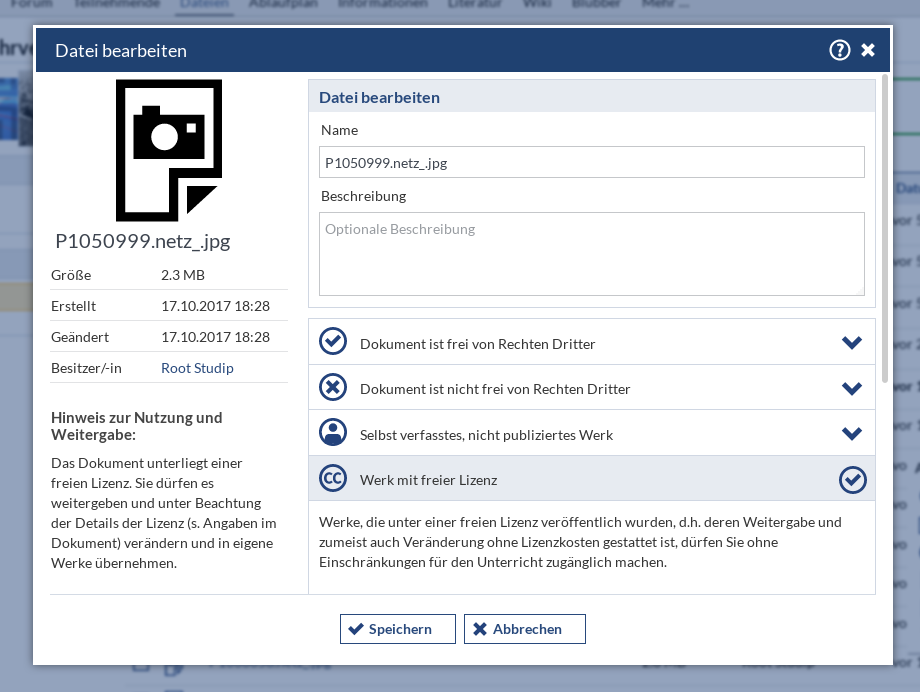Focus the Name input field
This screenshot has width=920, height=692.
(592, 162)
